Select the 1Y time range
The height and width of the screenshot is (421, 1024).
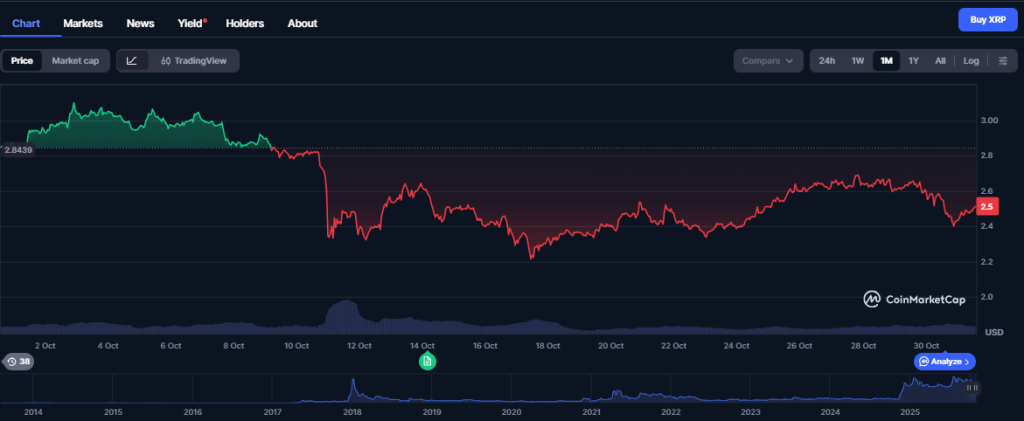[x=913, y=61]
